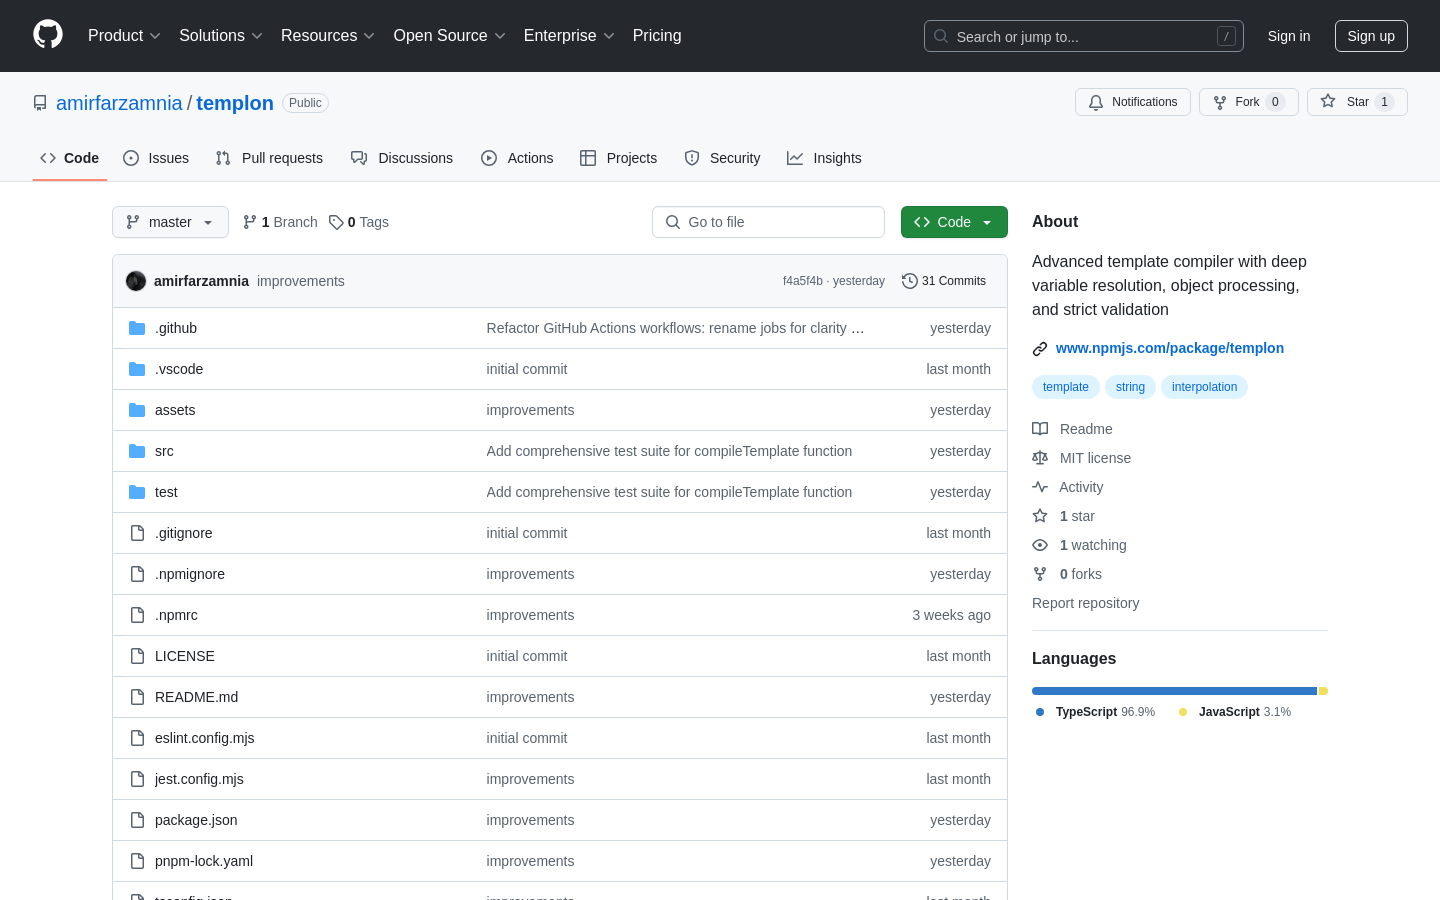Click the JavaScript 3.1% language link
This screenshot has height=900, width=1440.
1235,712
